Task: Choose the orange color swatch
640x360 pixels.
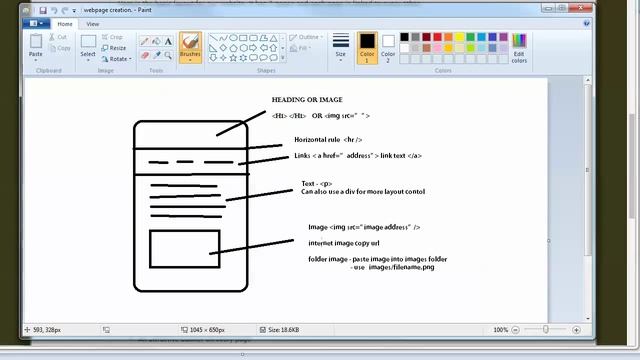Action: [x=448, y=37]
